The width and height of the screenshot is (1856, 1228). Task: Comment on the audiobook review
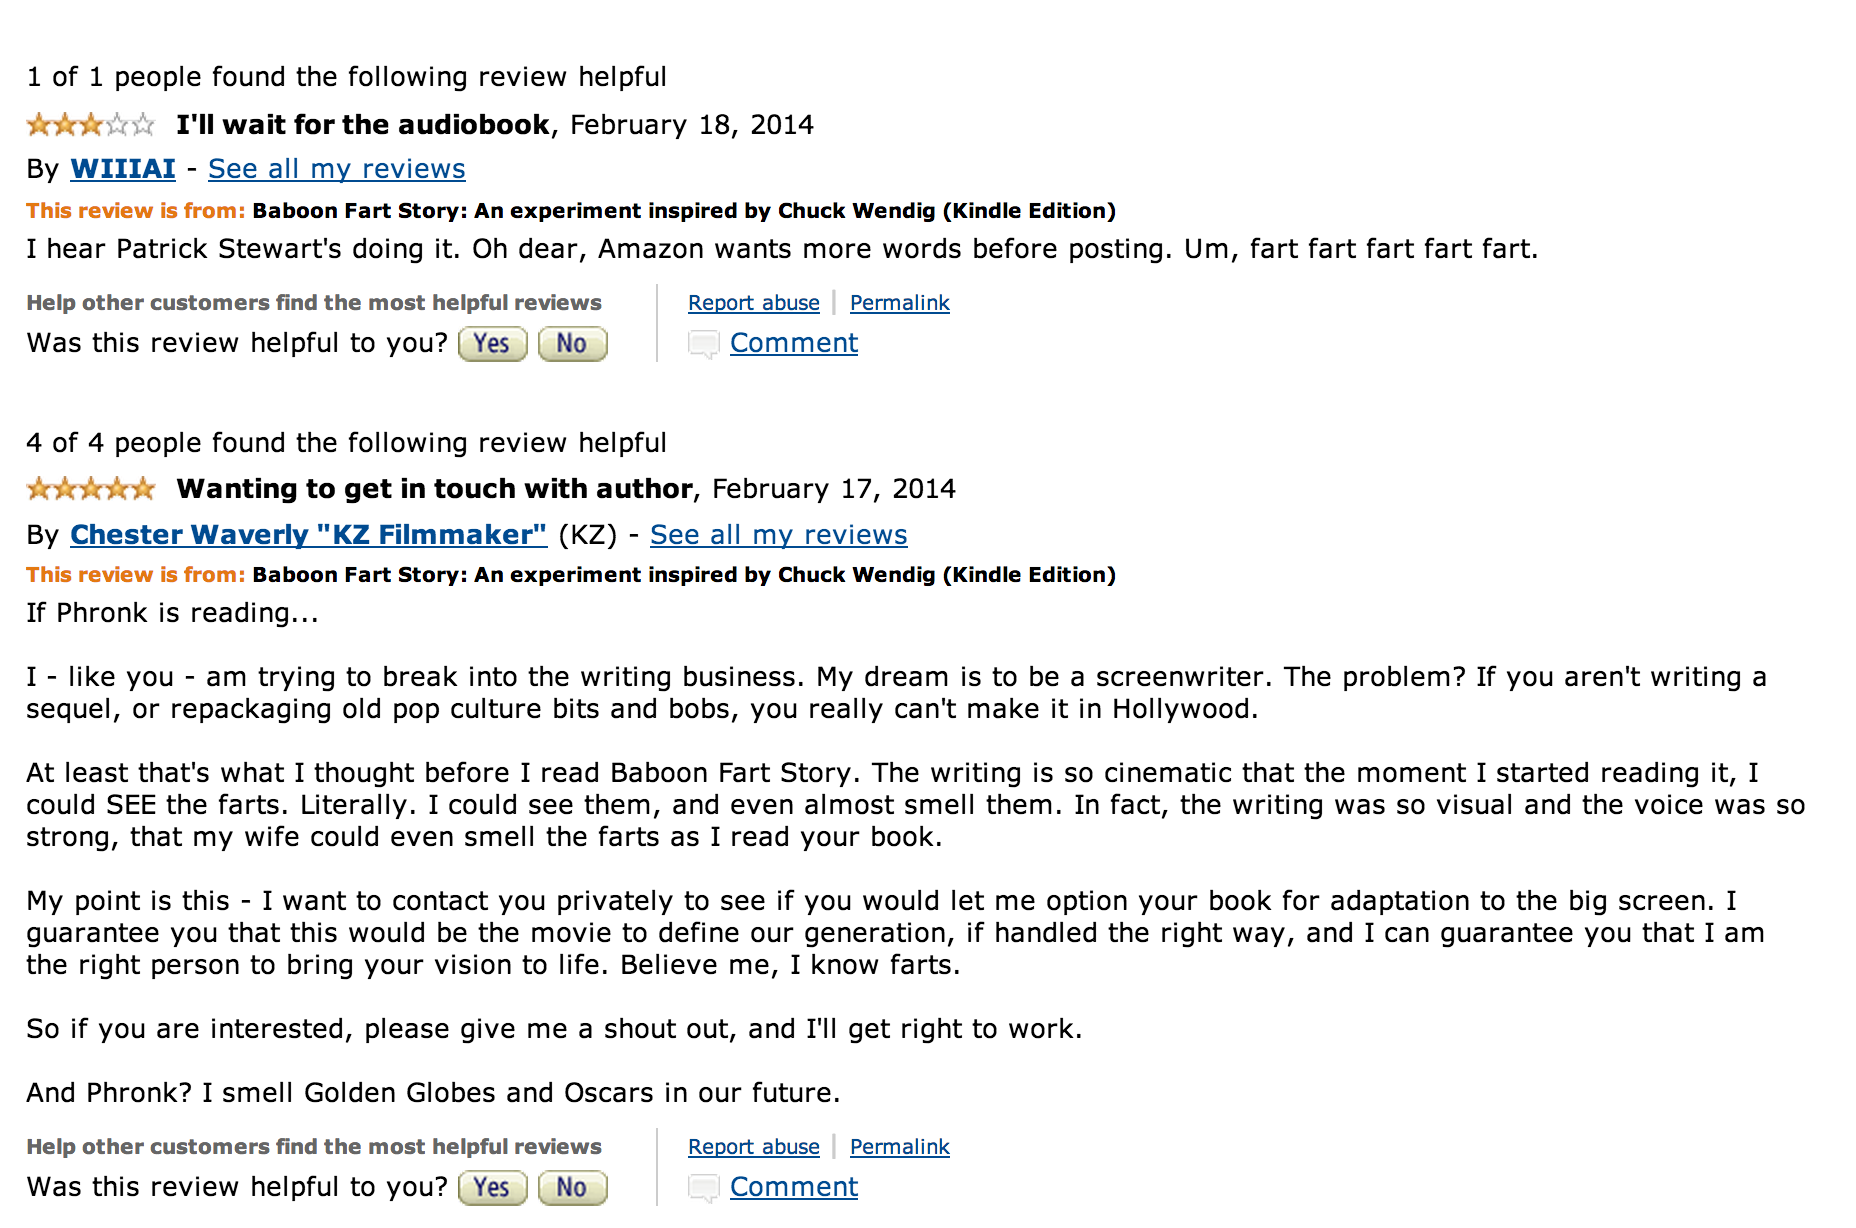coord(794,343)
